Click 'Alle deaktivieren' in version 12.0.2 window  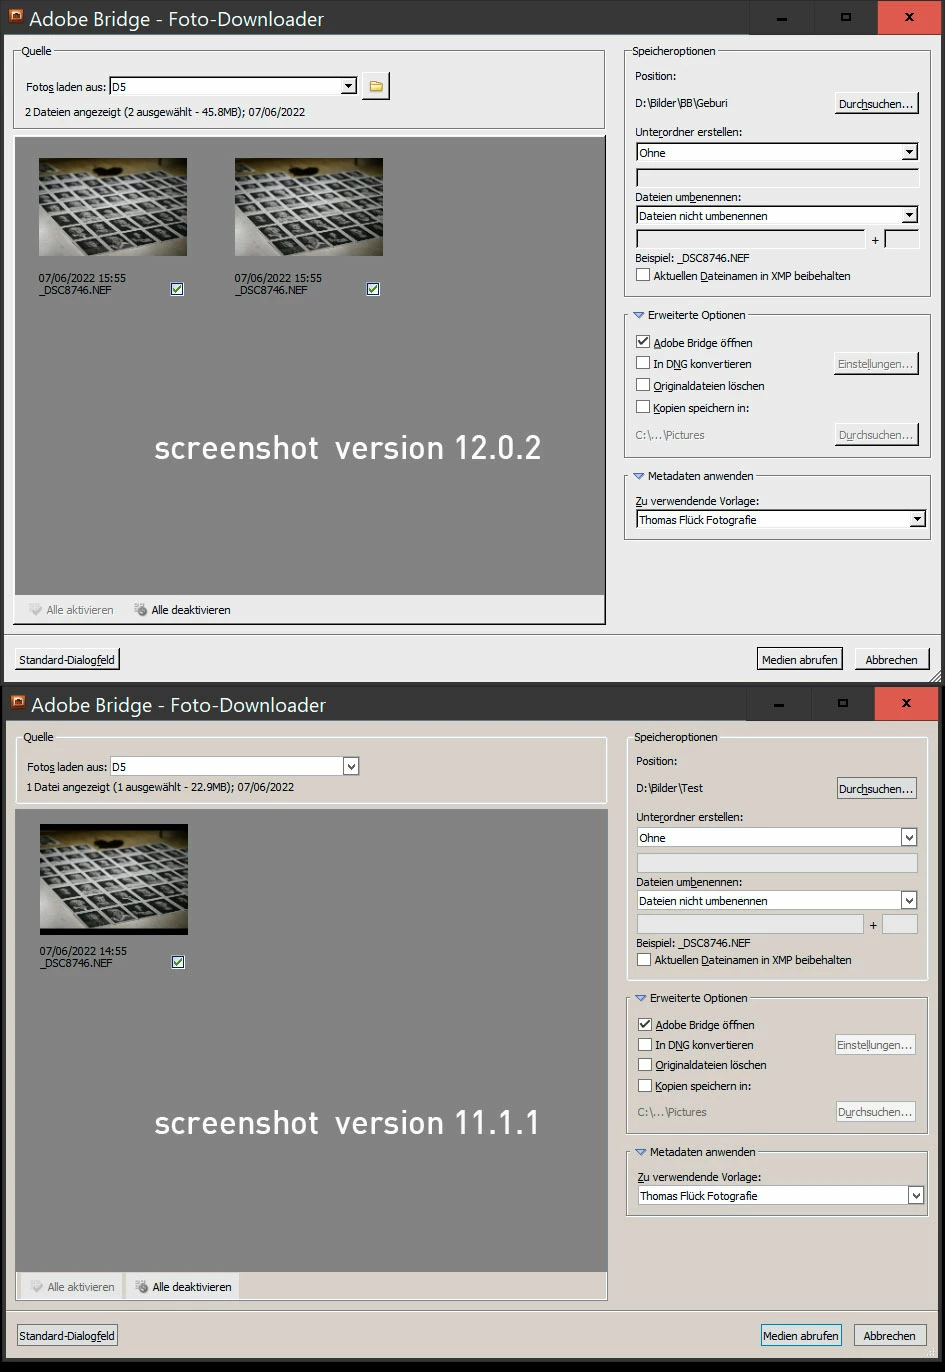pos(182,609)
